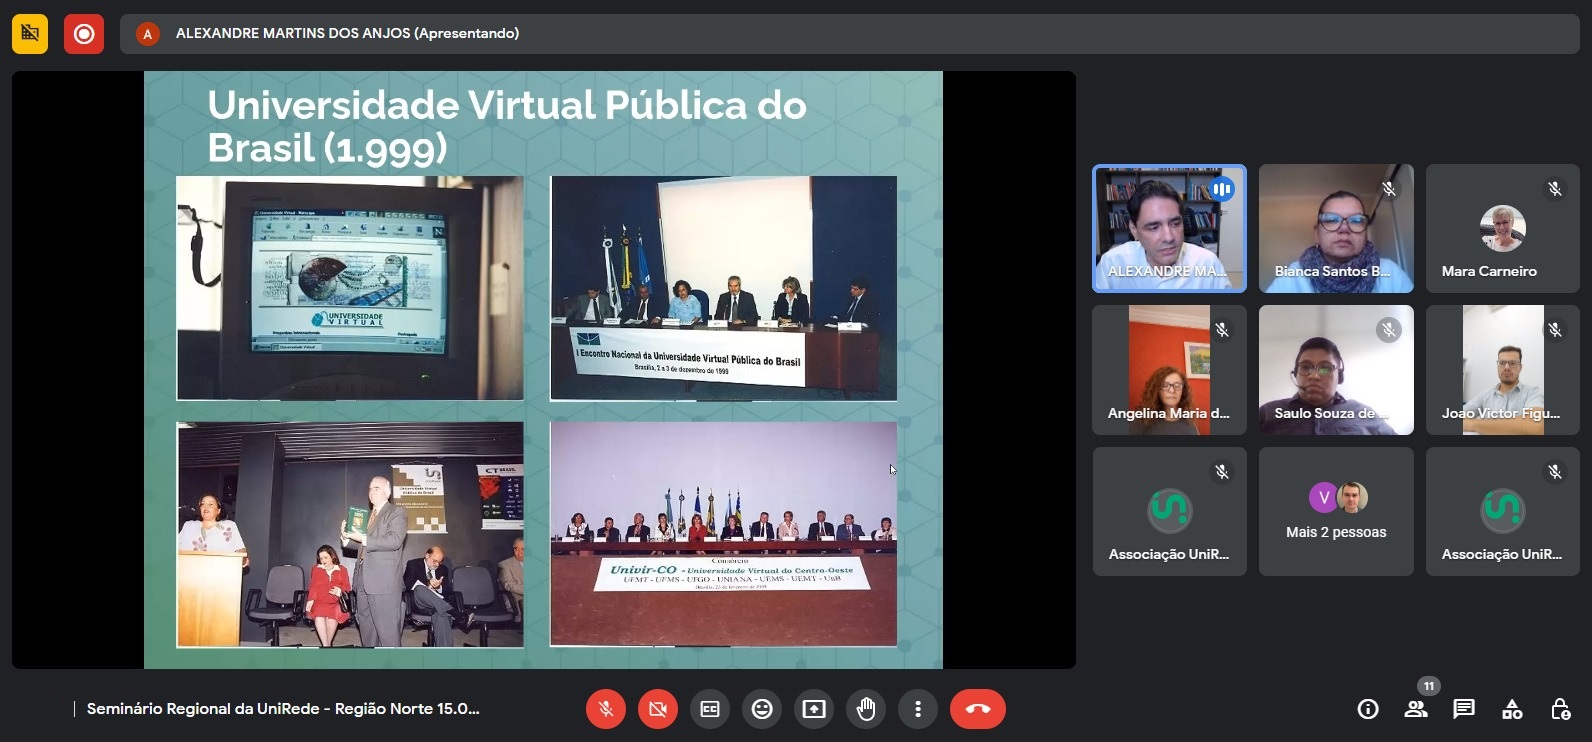Click the presenter avatar letter A

[x=147, y=34]
